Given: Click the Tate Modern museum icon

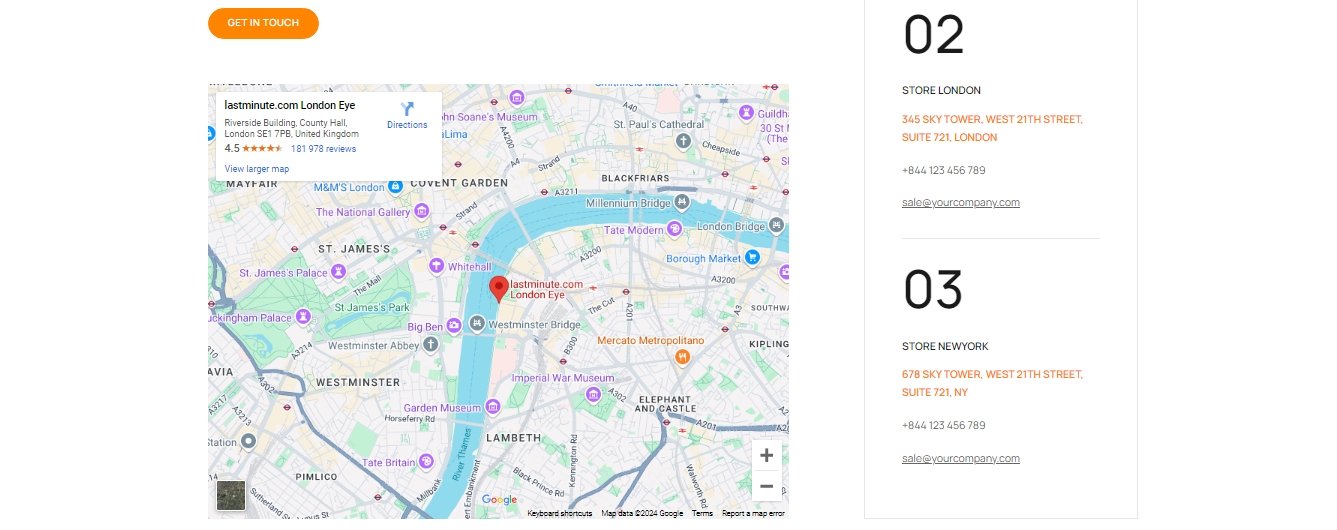Looking at the screenshot, I should pyautogui.click(x=675, y=230).
